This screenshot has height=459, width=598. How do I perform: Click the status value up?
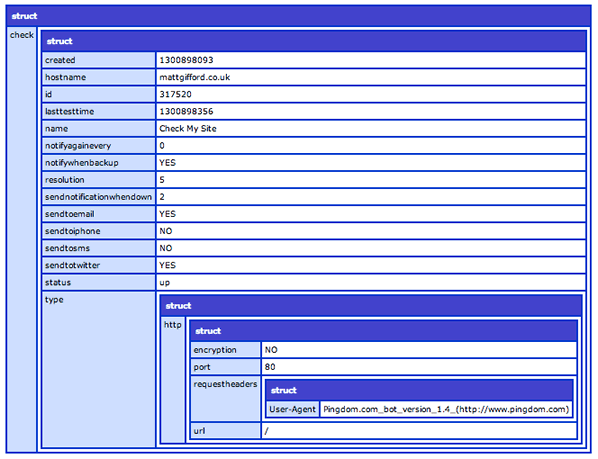[x=165, y=283]
